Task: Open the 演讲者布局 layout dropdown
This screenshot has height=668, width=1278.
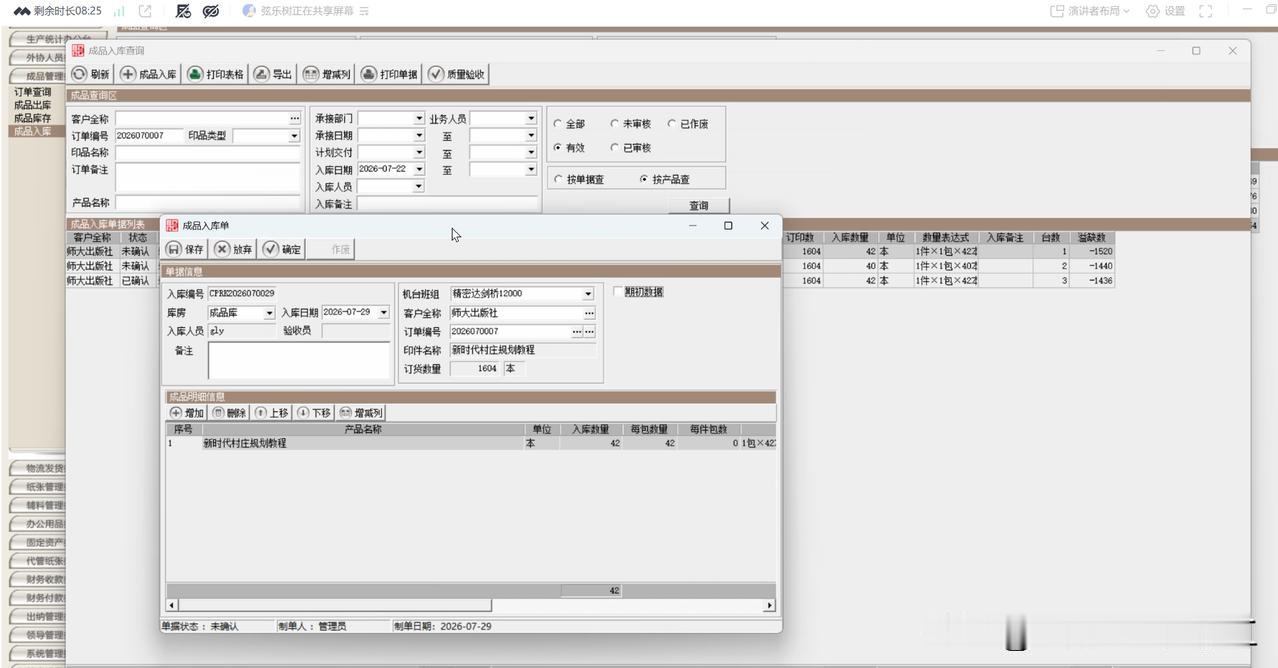Action: [x=1090, y=11]
